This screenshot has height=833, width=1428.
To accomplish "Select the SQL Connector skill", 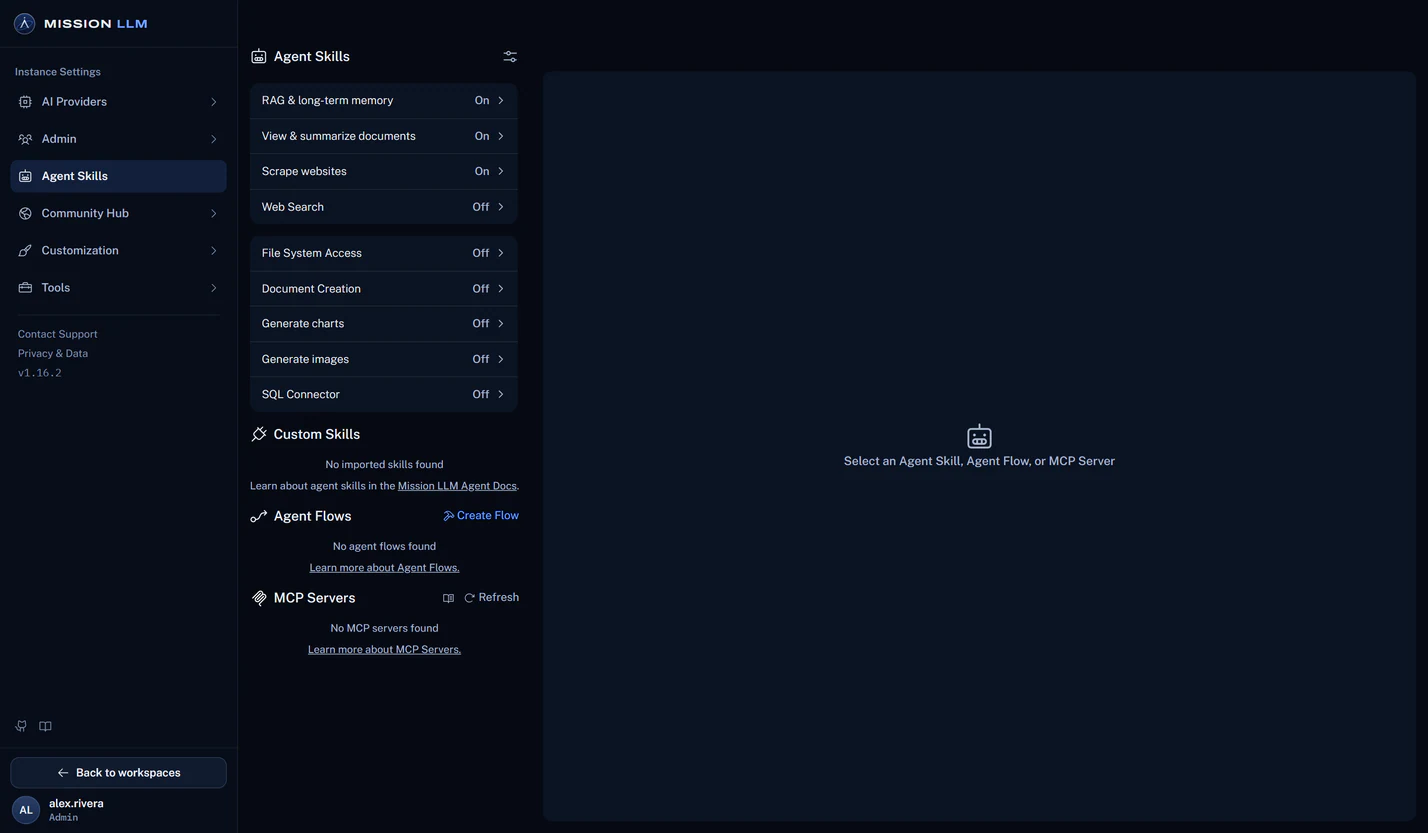I will click(383, 394).
